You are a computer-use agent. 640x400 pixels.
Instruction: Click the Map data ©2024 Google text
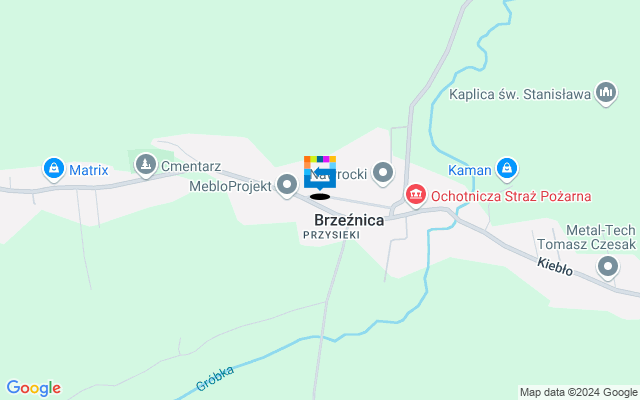tap(578, 392)
